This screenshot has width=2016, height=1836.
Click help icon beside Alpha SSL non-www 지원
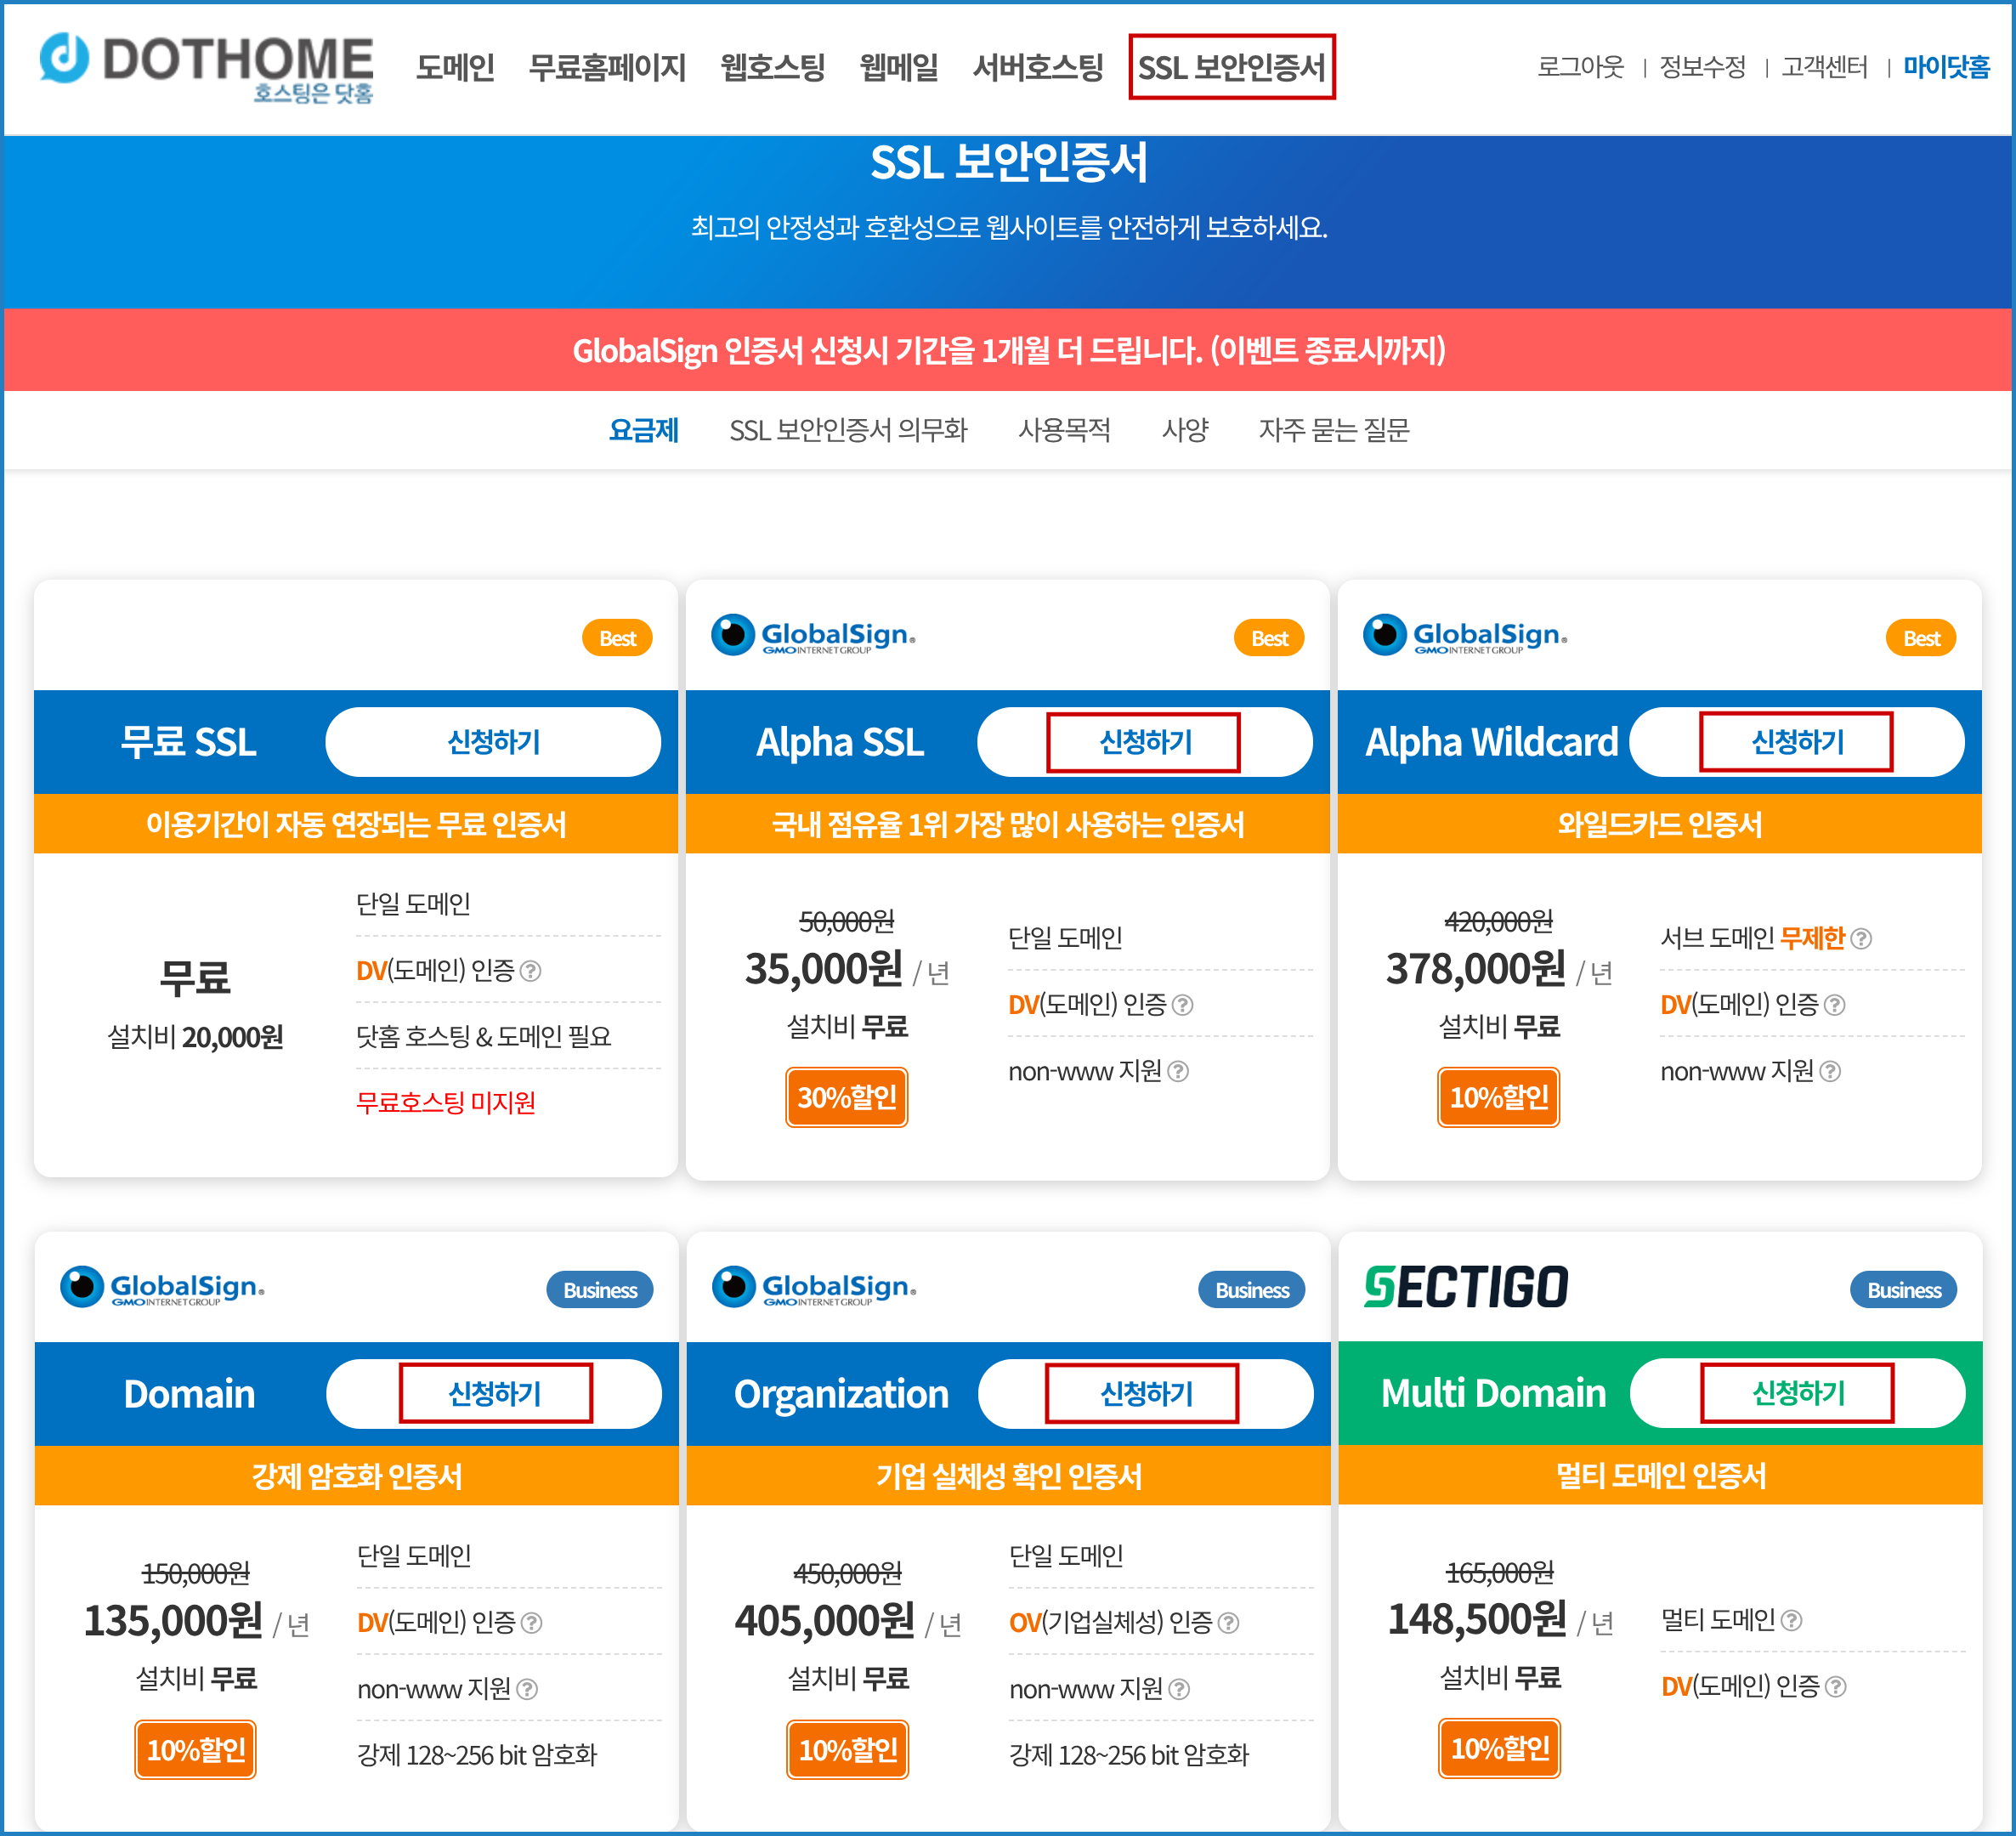point(1178,1071)
